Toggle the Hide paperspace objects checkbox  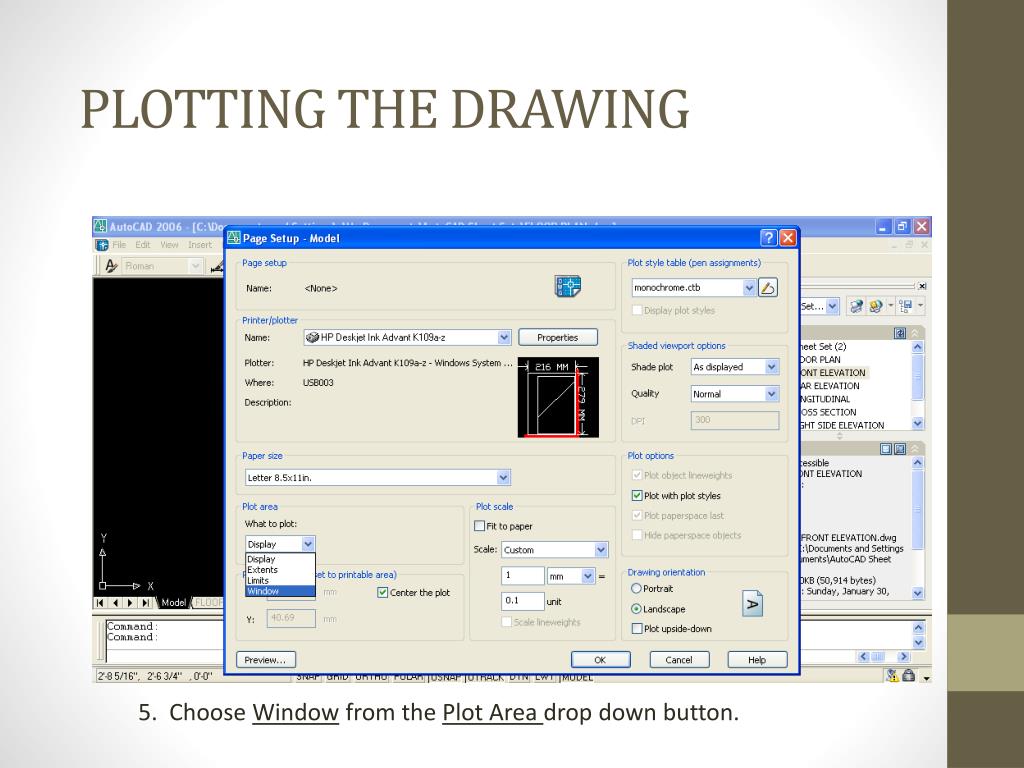tap(637, 535)
